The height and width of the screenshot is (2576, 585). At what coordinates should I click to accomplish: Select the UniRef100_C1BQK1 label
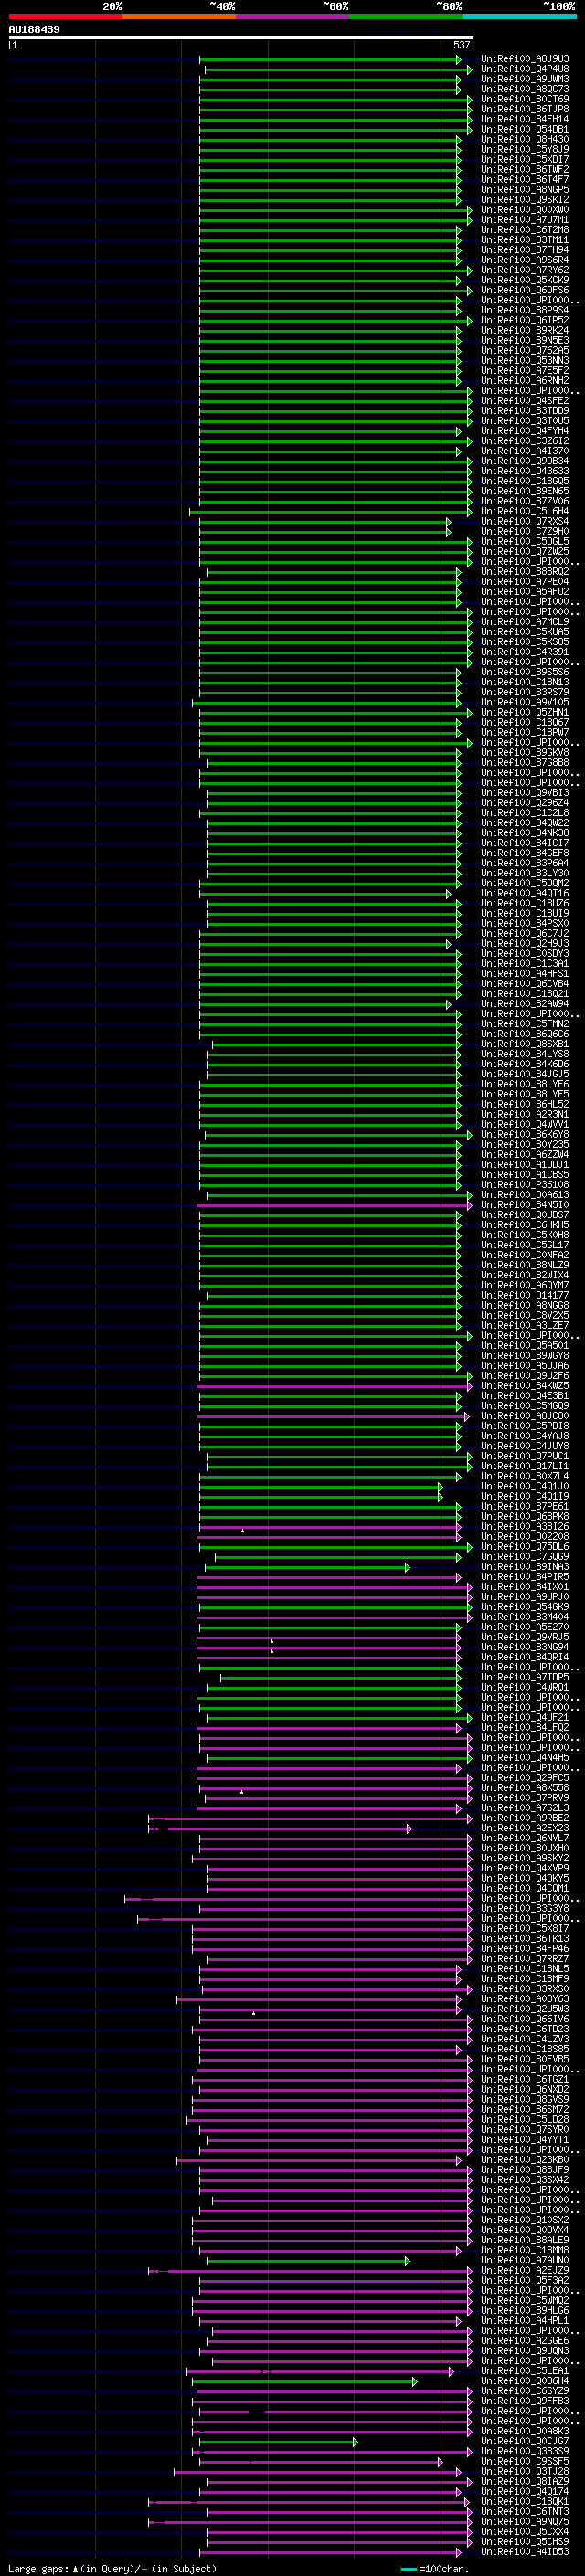tap(525, 2500)
